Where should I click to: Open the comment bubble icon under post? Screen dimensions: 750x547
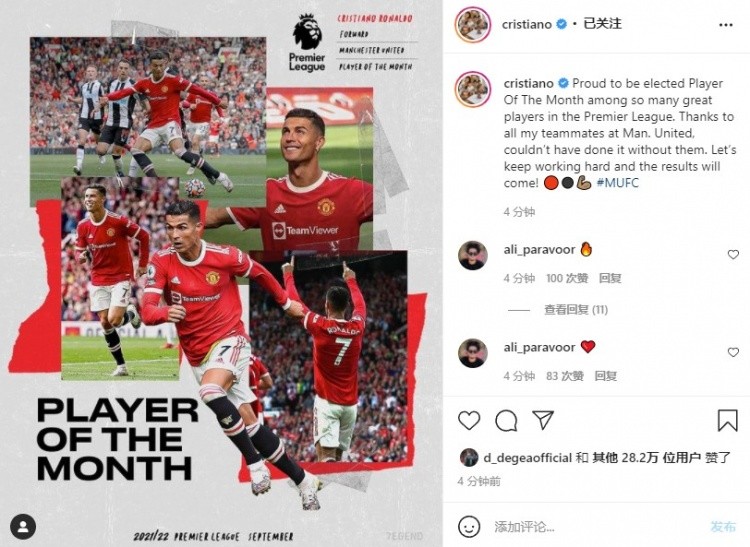506,421
